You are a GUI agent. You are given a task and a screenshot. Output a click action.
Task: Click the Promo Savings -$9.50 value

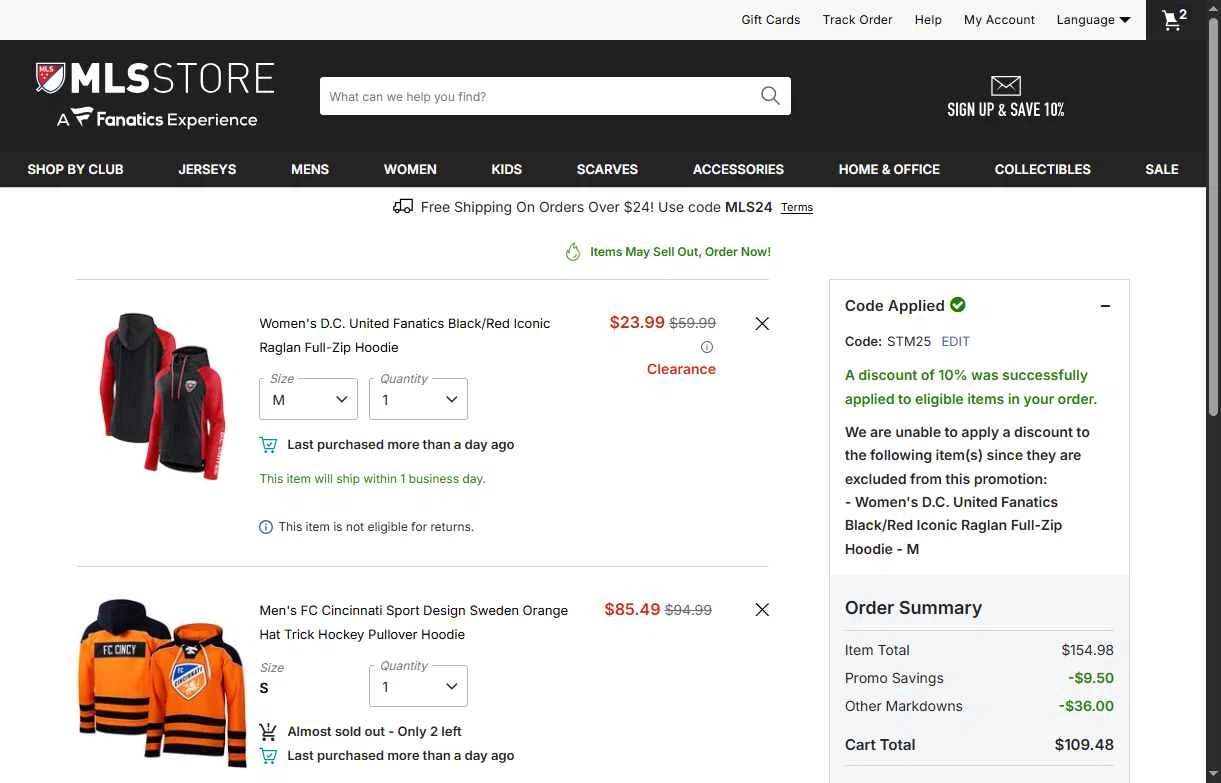pos(1091,678)
